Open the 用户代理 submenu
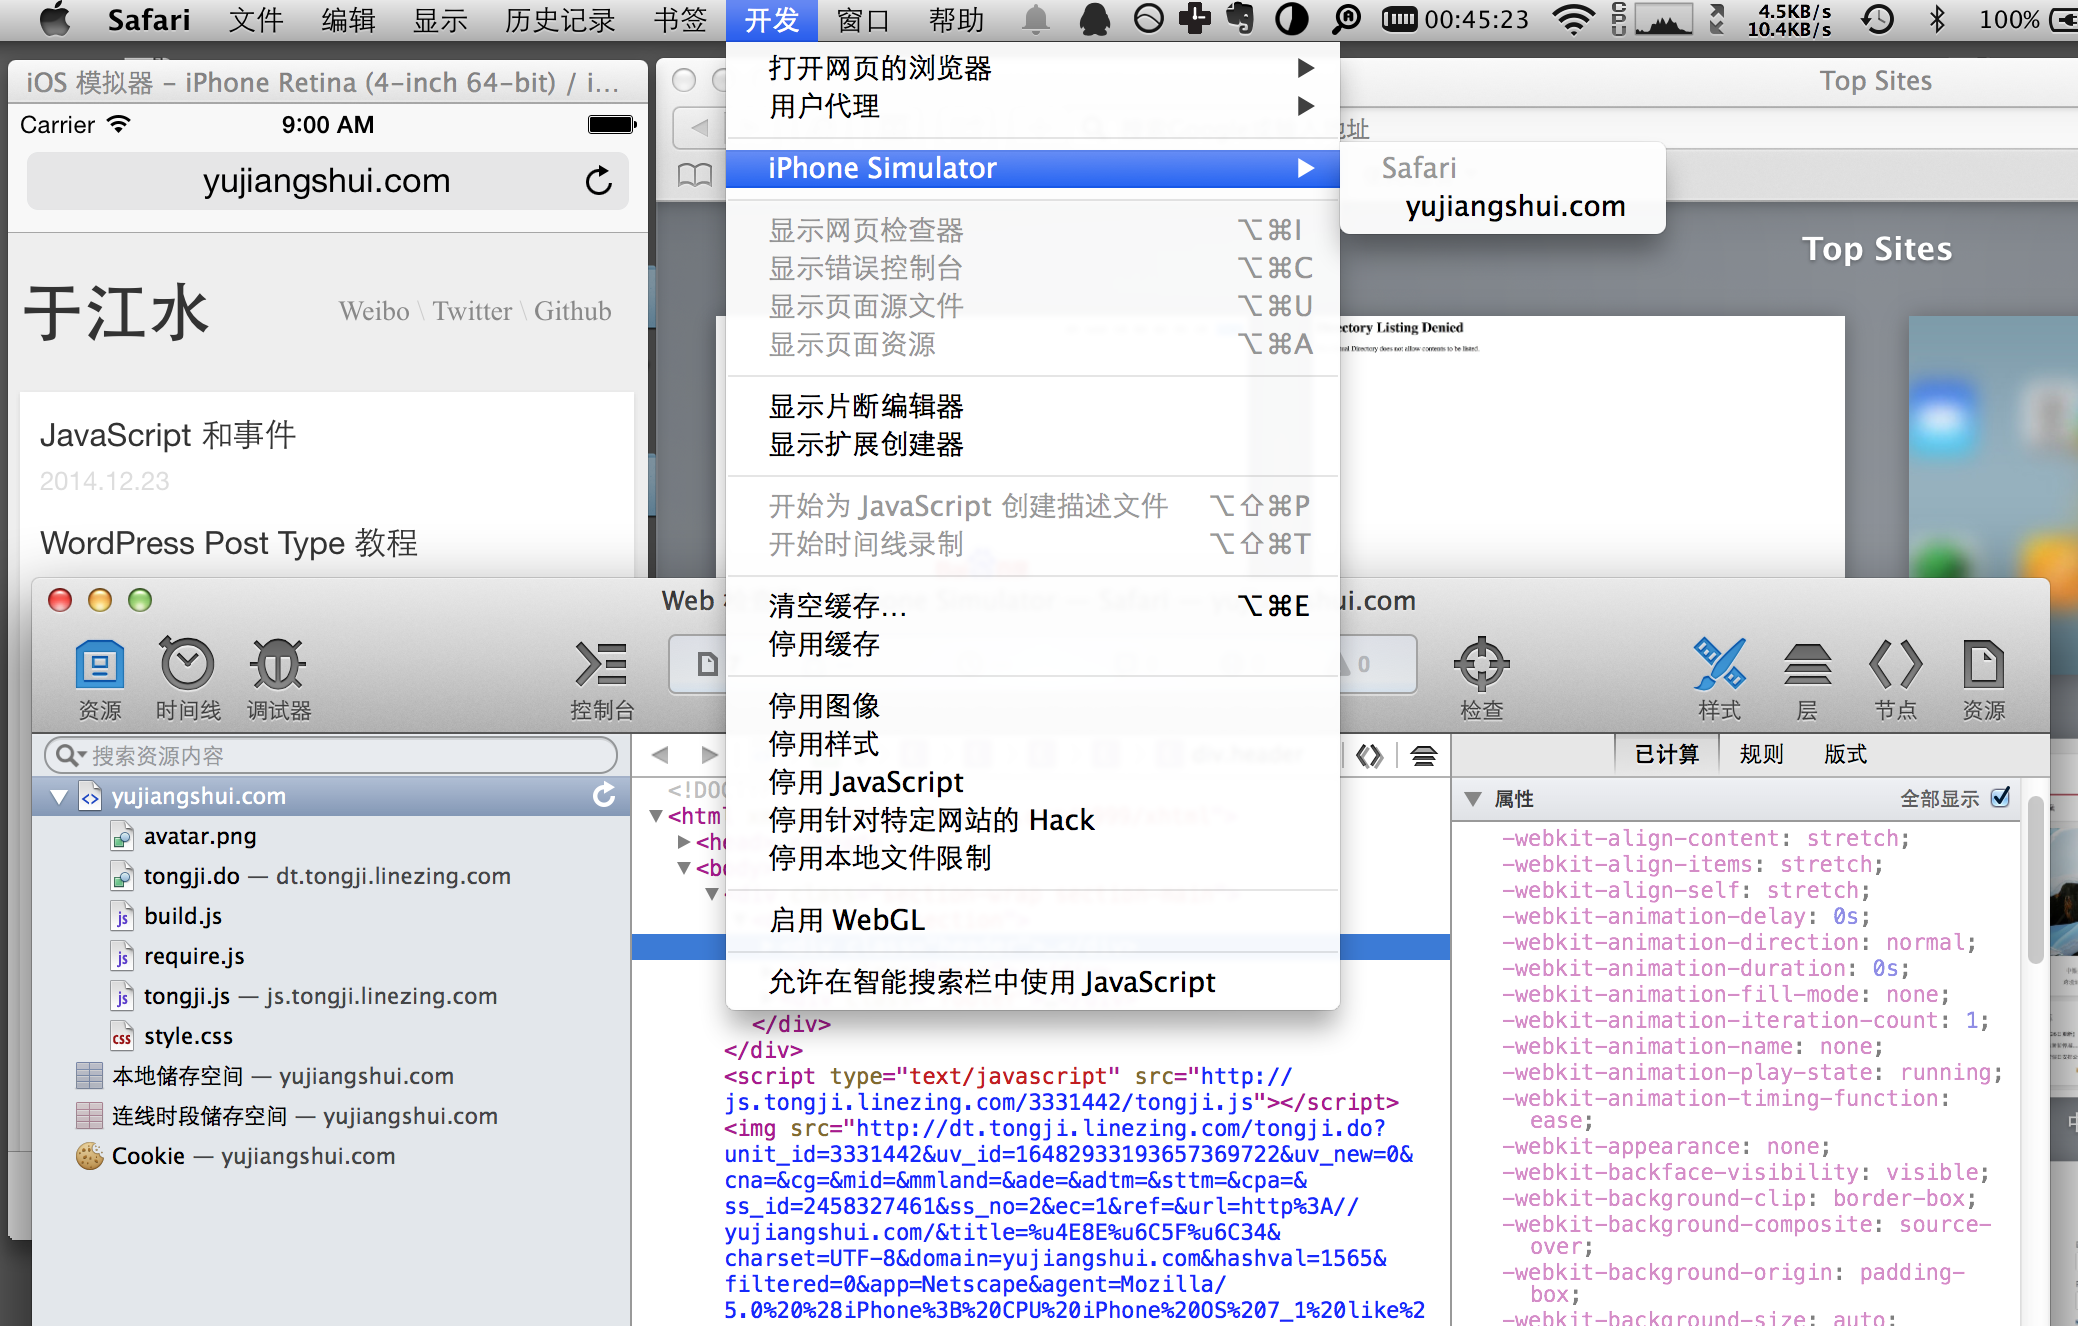2078x1326 pixels. click(1032, 106)
